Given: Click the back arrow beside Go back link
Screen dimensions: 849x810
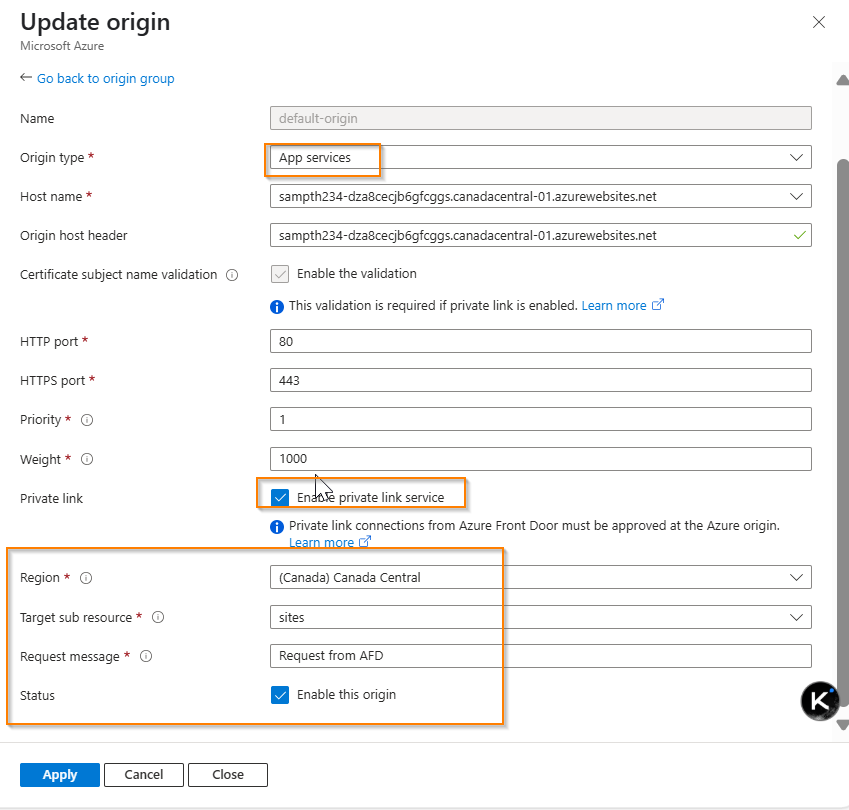Looking at the screenshot, I should [24, 78].
